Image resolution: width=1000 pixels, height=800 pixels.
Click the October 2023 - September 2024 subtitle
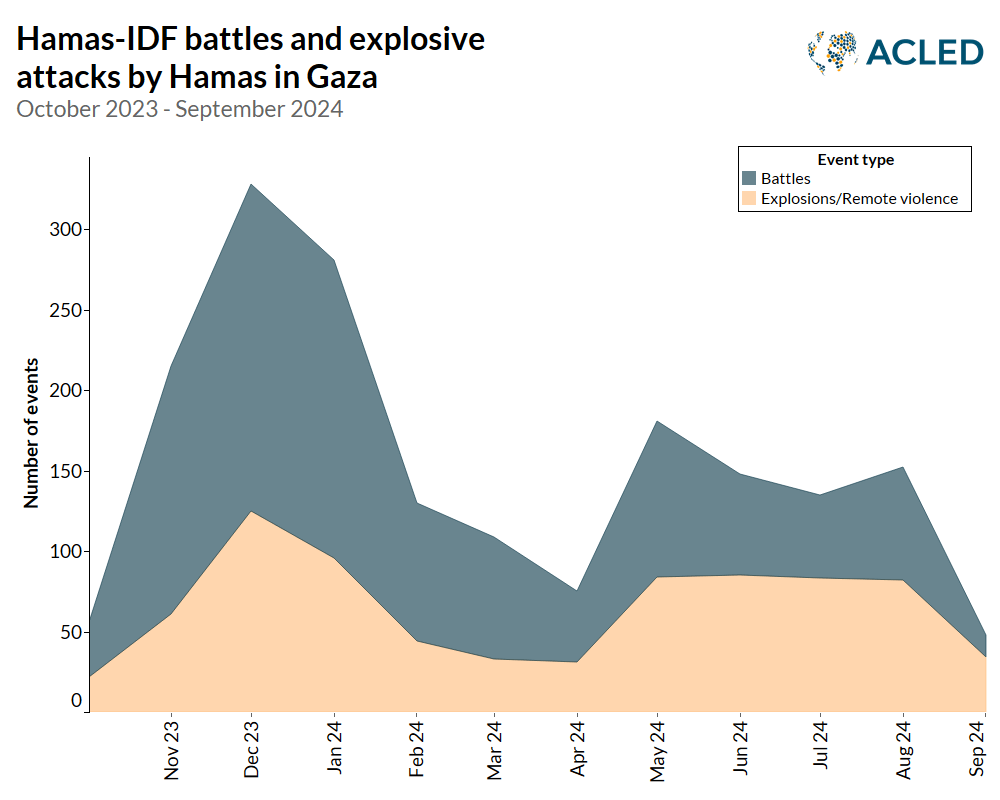click(x=180, y=109)
